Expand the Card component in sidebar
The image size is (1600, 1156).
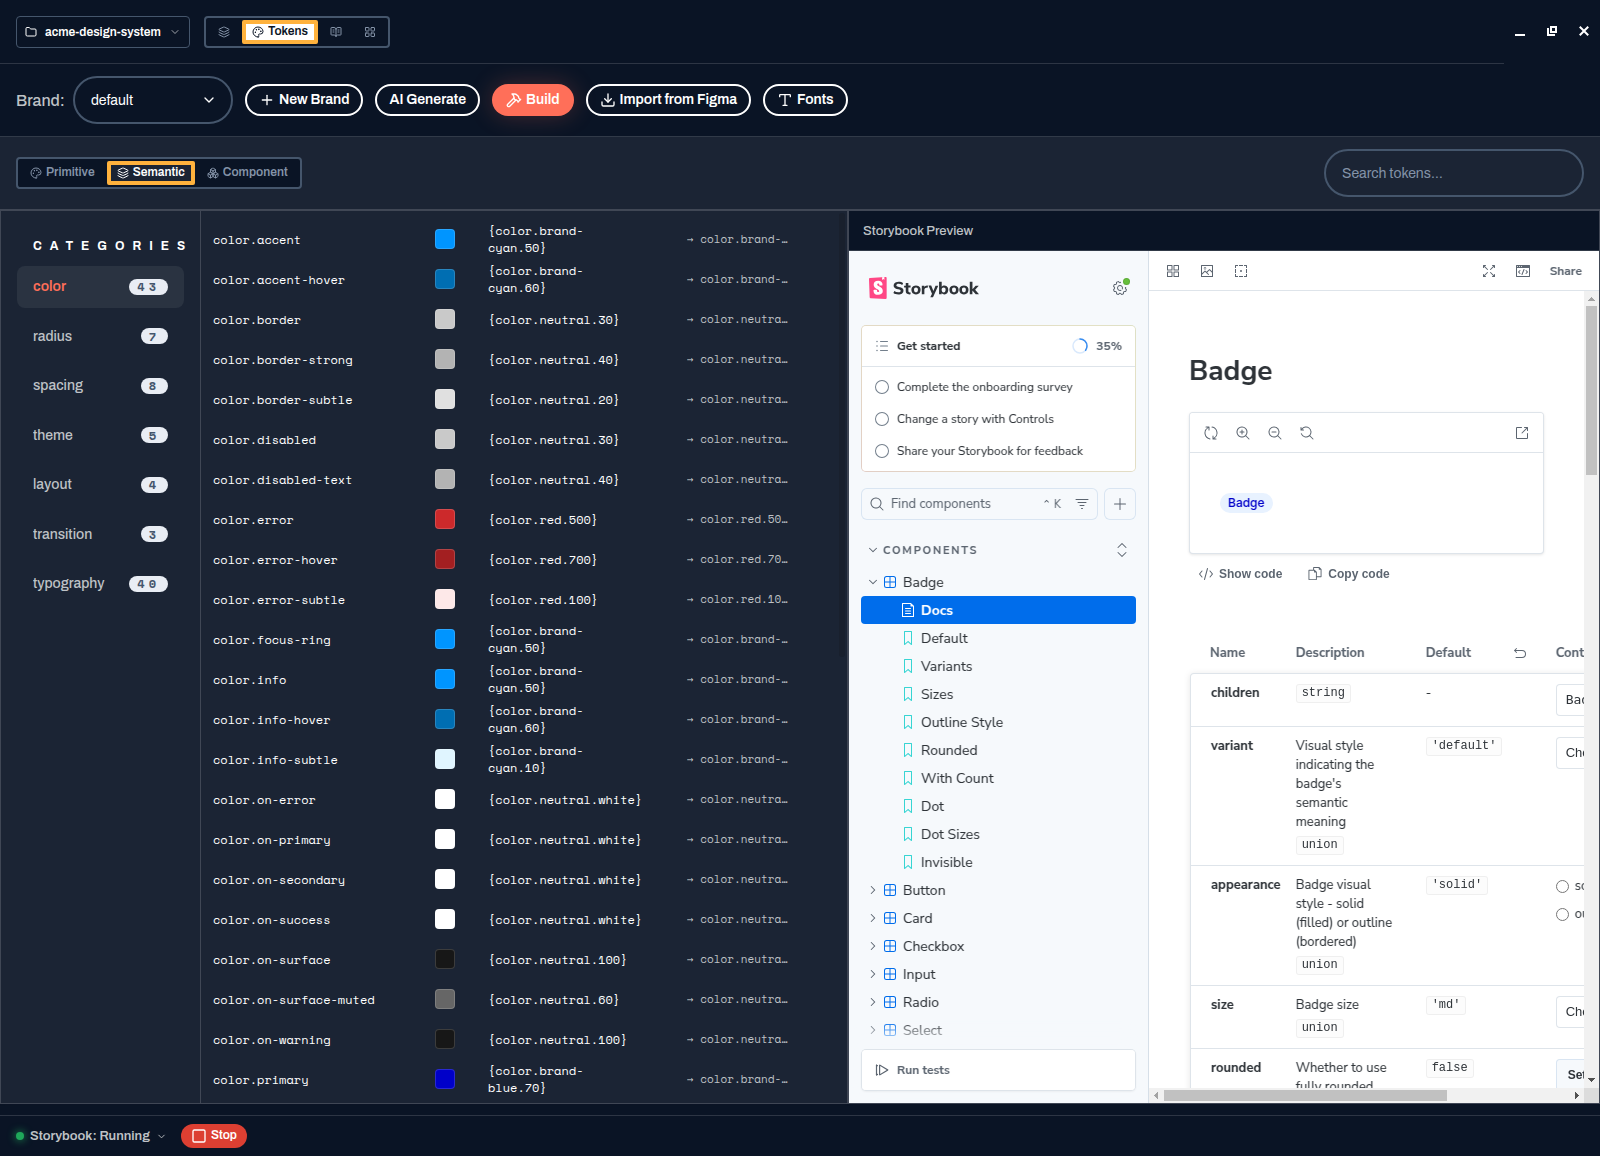(873, 918)
